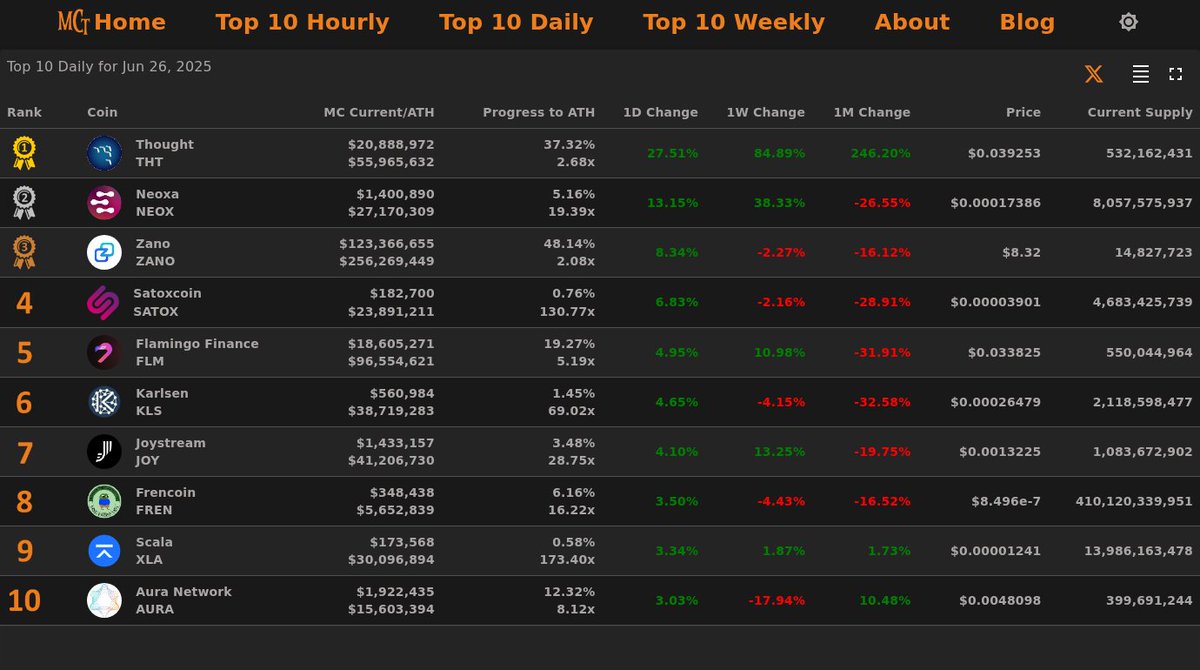Click the Aura Network logo
The image size is (1200, 670).
point(104,601)
